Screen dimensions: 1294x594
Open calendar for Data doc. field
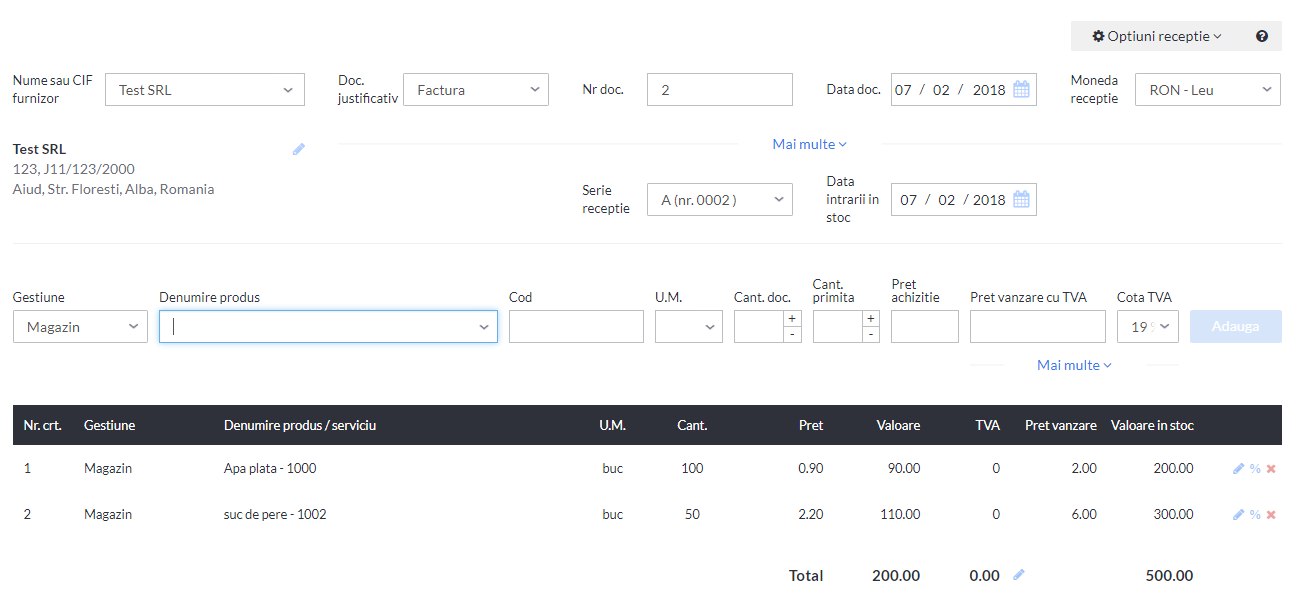[1021, 89]
